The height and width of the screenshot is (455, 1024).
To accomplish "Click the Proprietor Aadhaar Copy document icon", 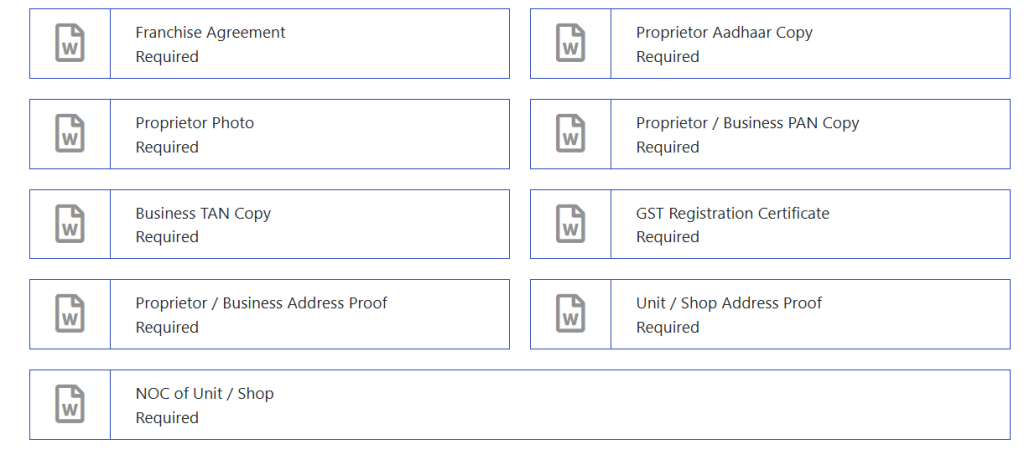I will tap(570, 44).
